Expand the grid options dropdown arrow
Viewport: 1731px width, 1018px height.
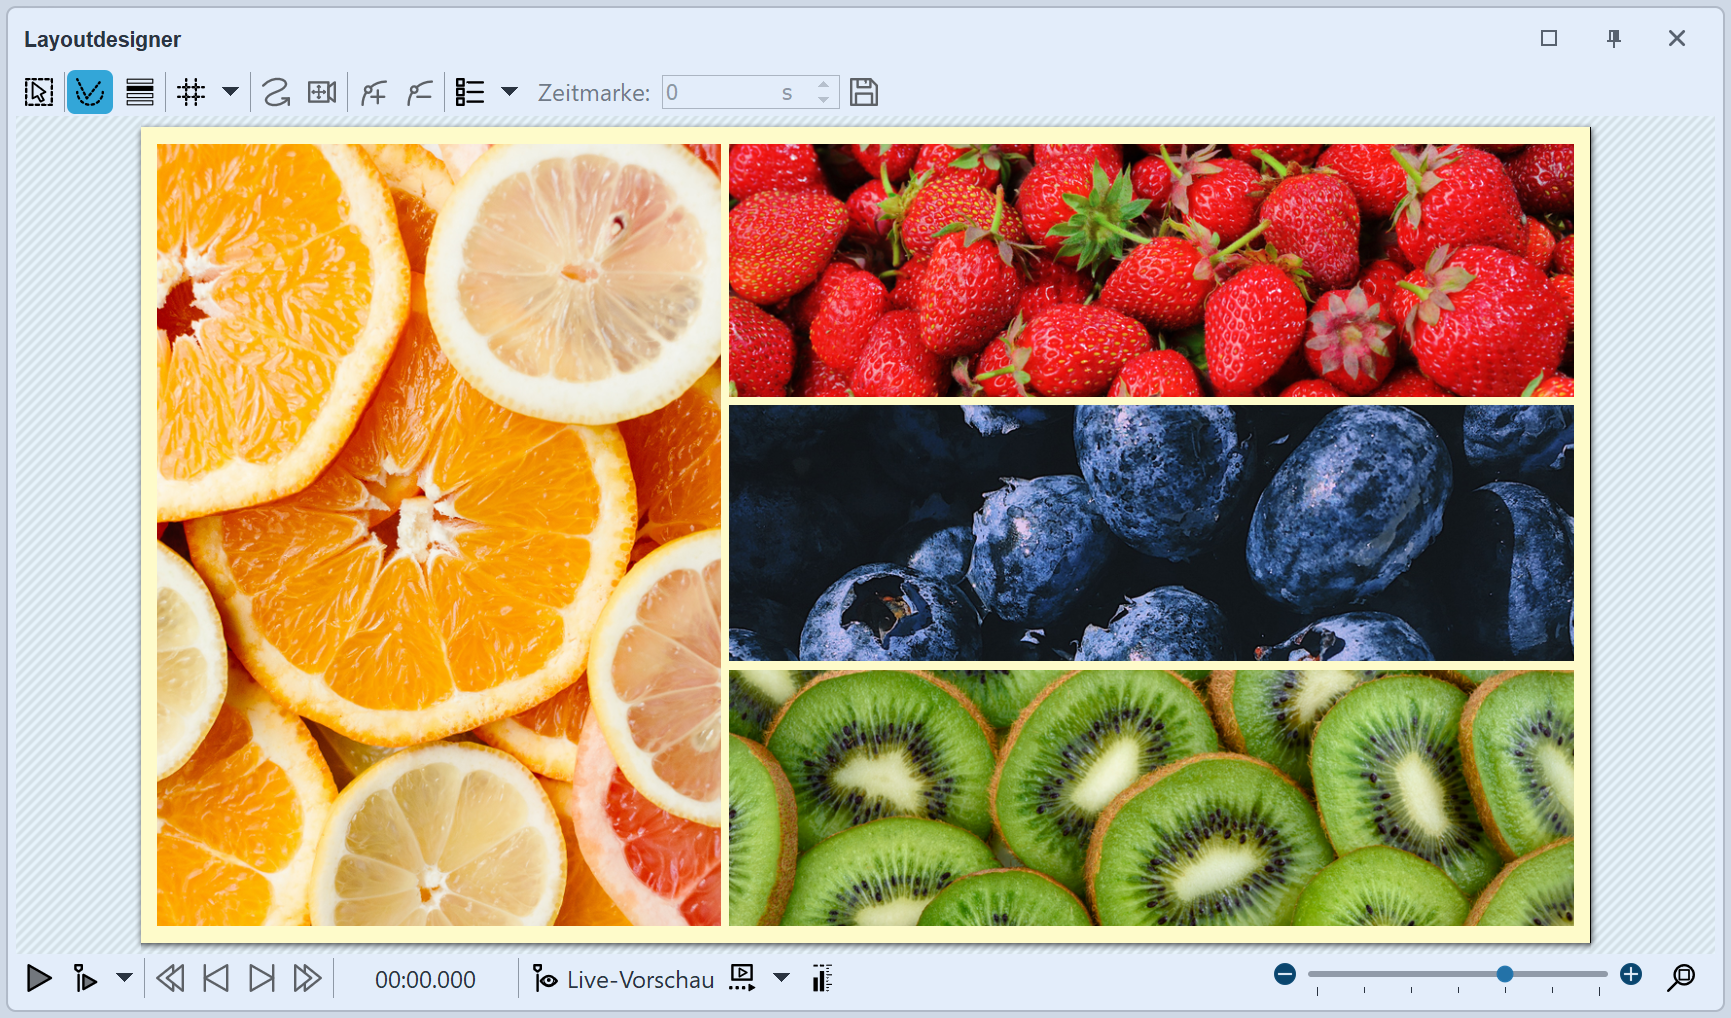230,92
